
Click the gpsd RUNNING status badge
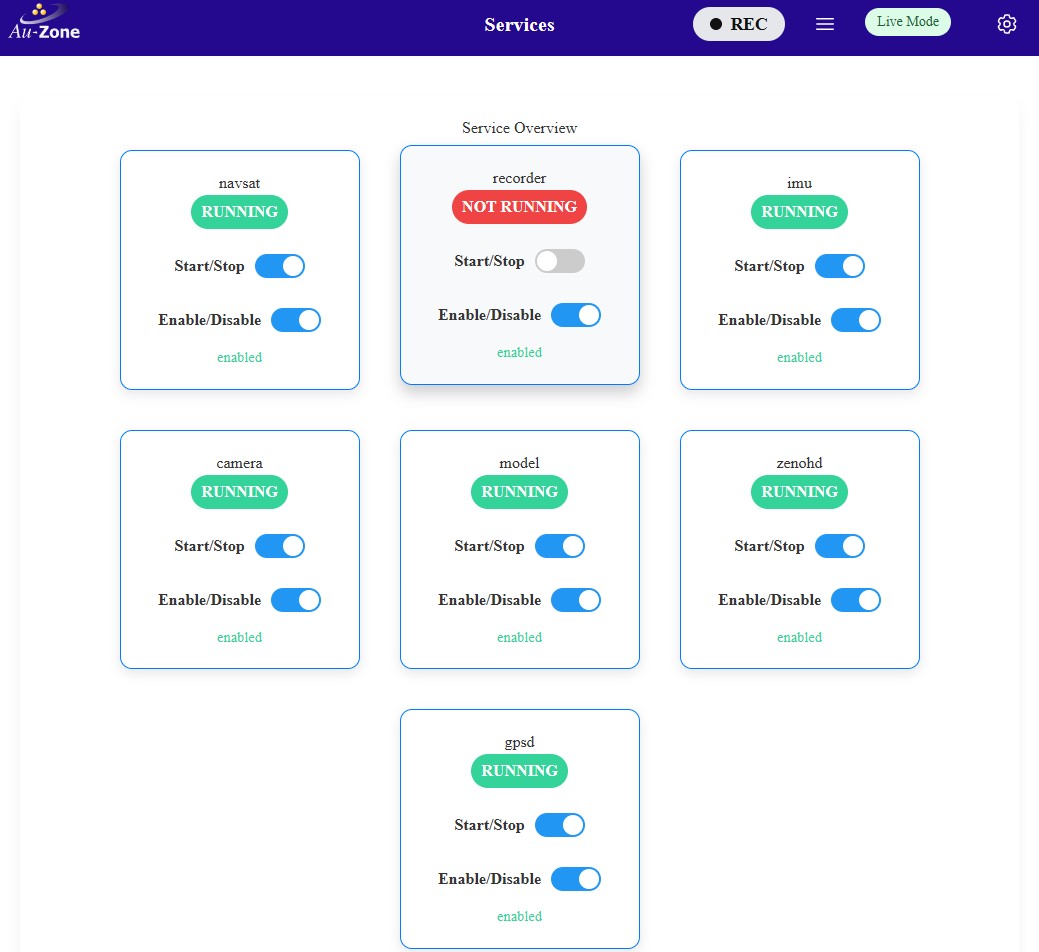pos(520,771)
